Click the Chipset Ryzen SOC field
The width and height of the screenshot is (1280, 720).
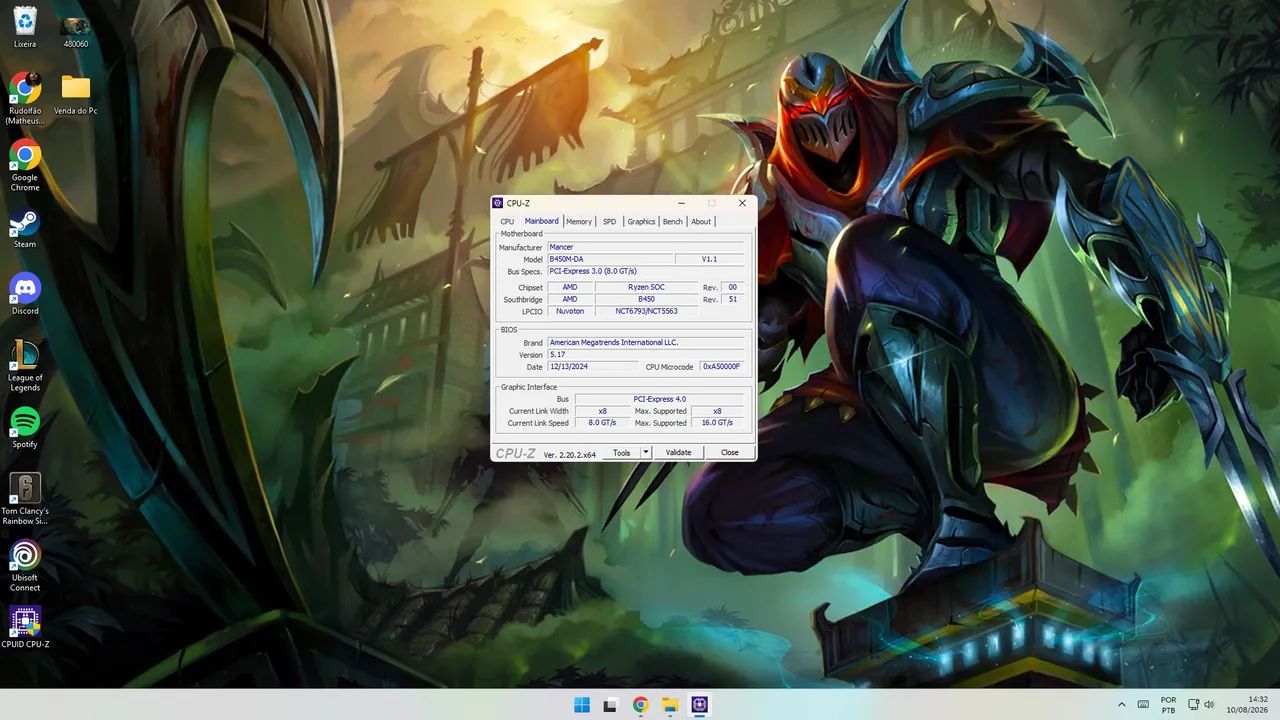point(646,287)
